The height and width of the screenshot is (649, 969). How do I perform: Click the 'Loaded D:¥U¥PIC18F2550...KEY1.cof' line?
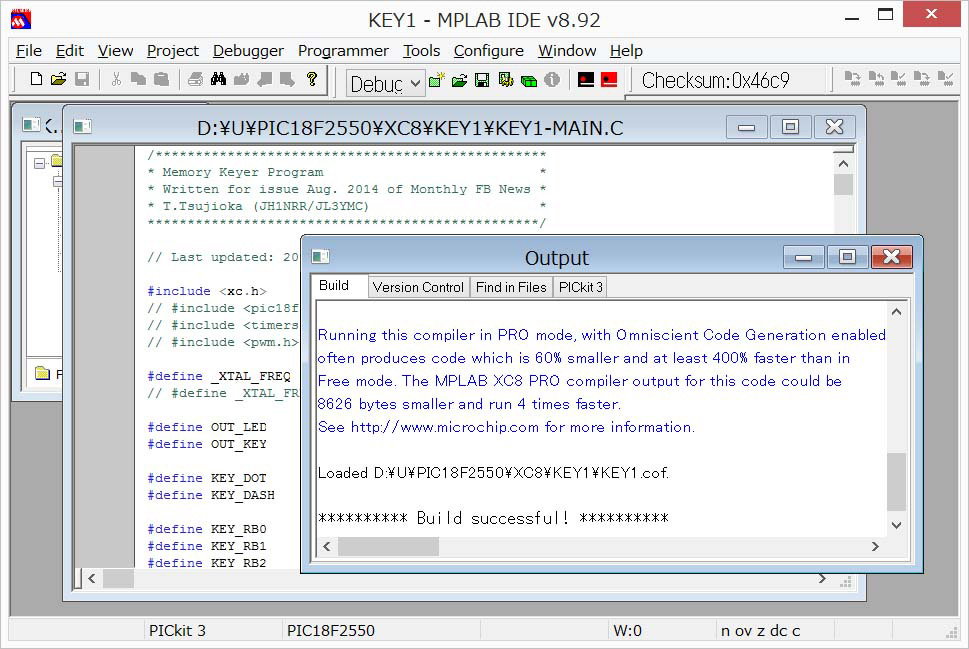click(493, 473)
